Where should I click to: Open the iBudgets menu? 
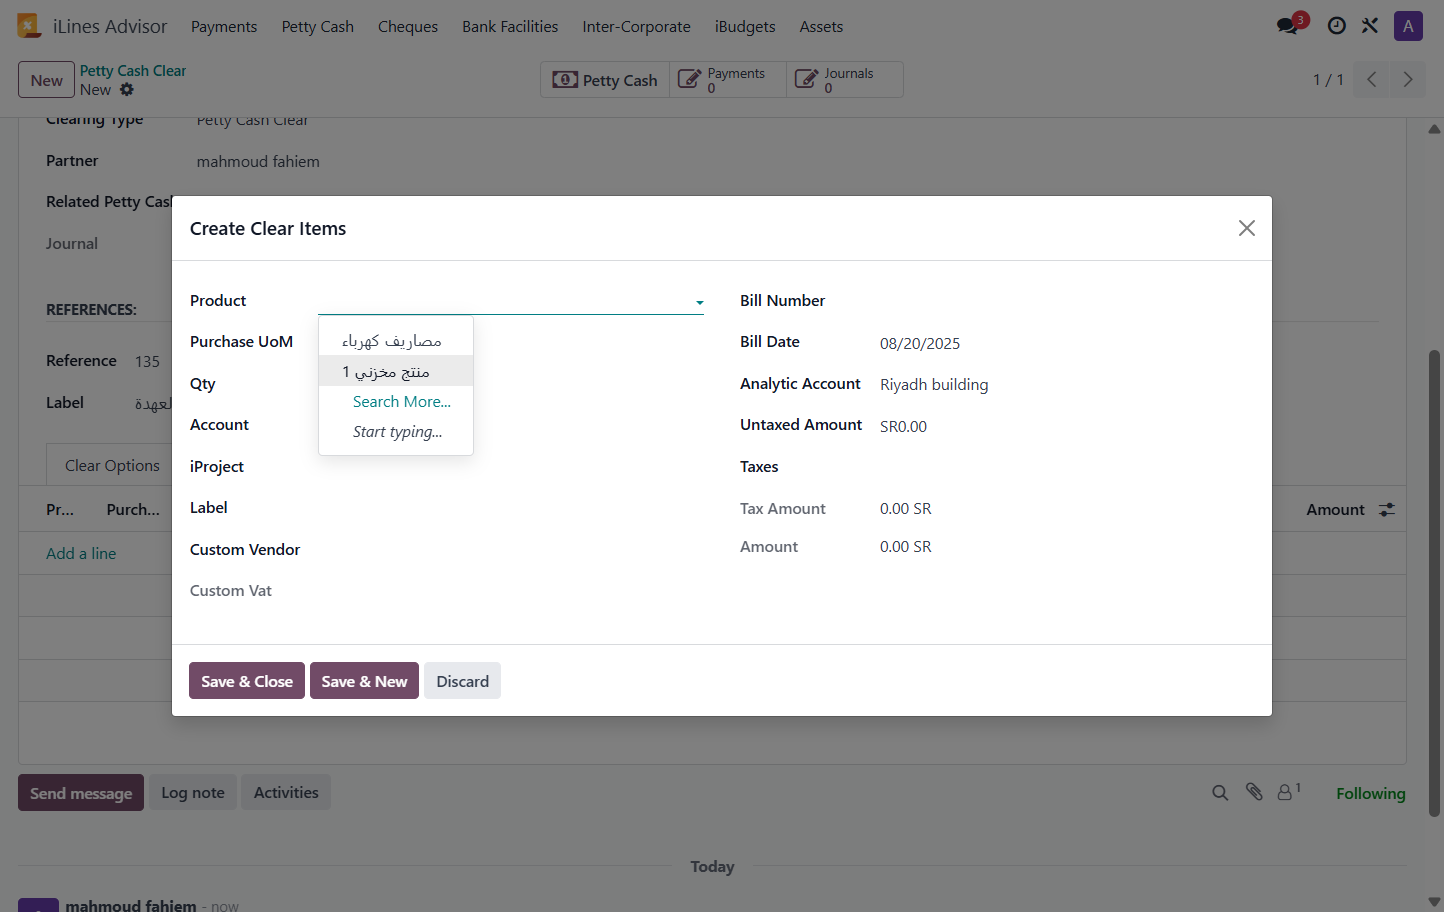click(x=745, y=27)
